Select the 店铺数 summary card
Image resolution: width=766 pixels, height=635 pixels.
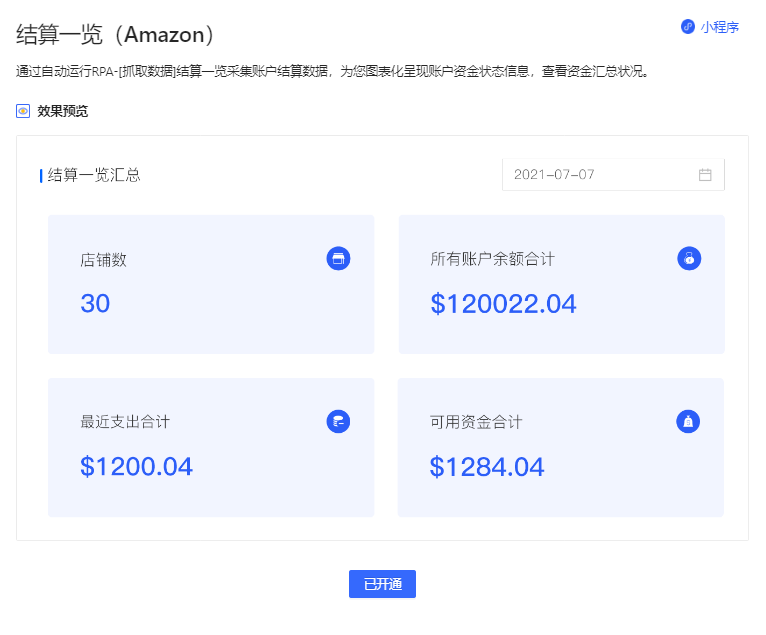pos(211,284)
